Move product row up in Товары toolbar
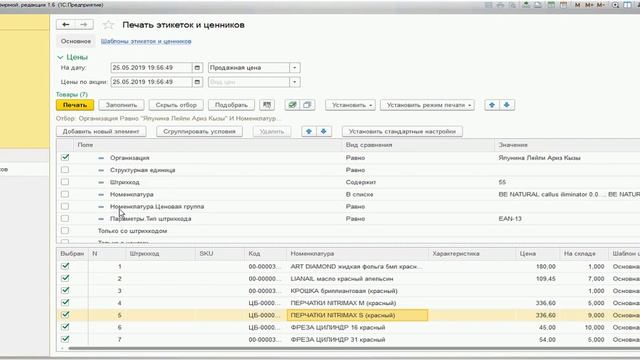 (x=492, y=105)
